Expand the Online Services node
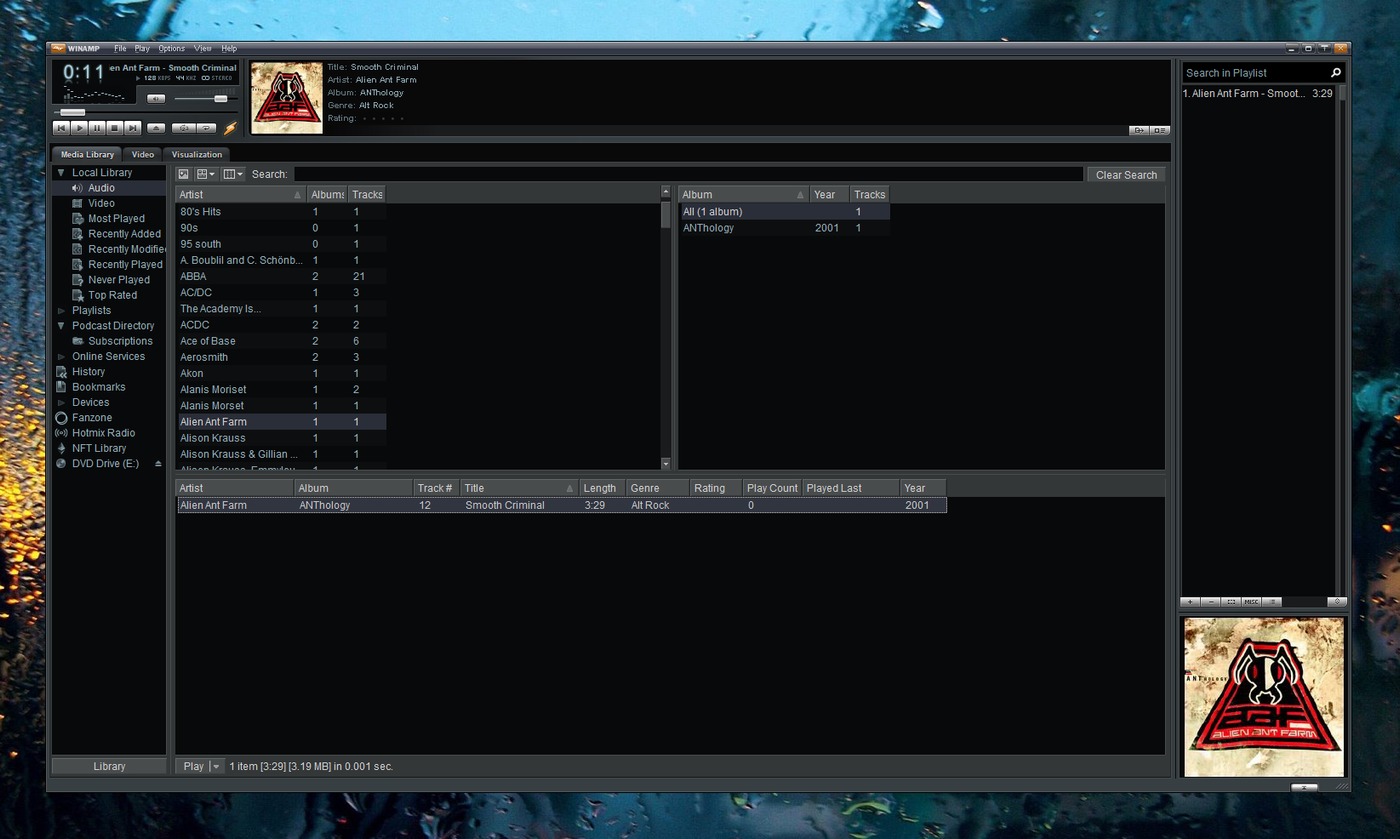The height and width of the screenshot is (839, 1400). click(61, 357)
